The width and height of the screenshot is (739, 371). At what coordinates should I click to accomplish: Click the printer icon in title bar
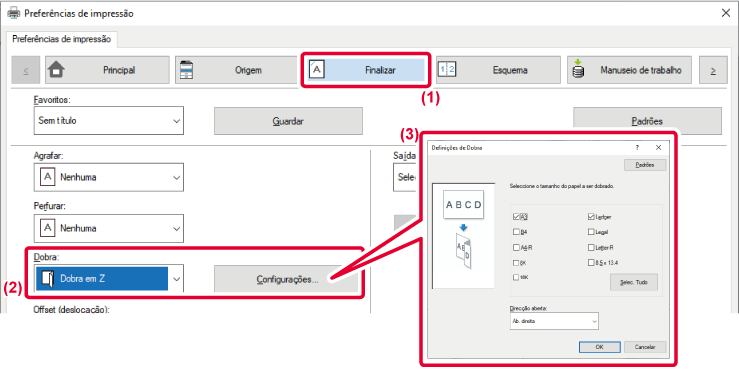14,13
